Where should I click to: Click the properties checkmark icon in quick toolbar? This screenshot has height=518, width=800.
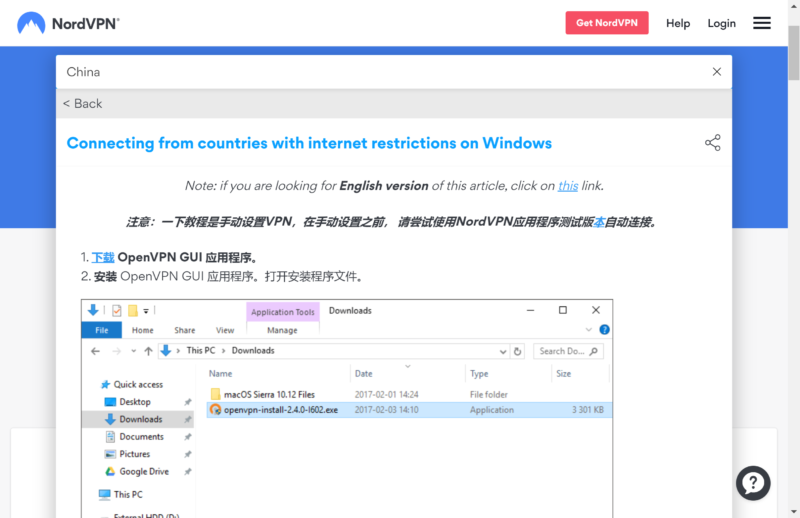tap(117, 310)
